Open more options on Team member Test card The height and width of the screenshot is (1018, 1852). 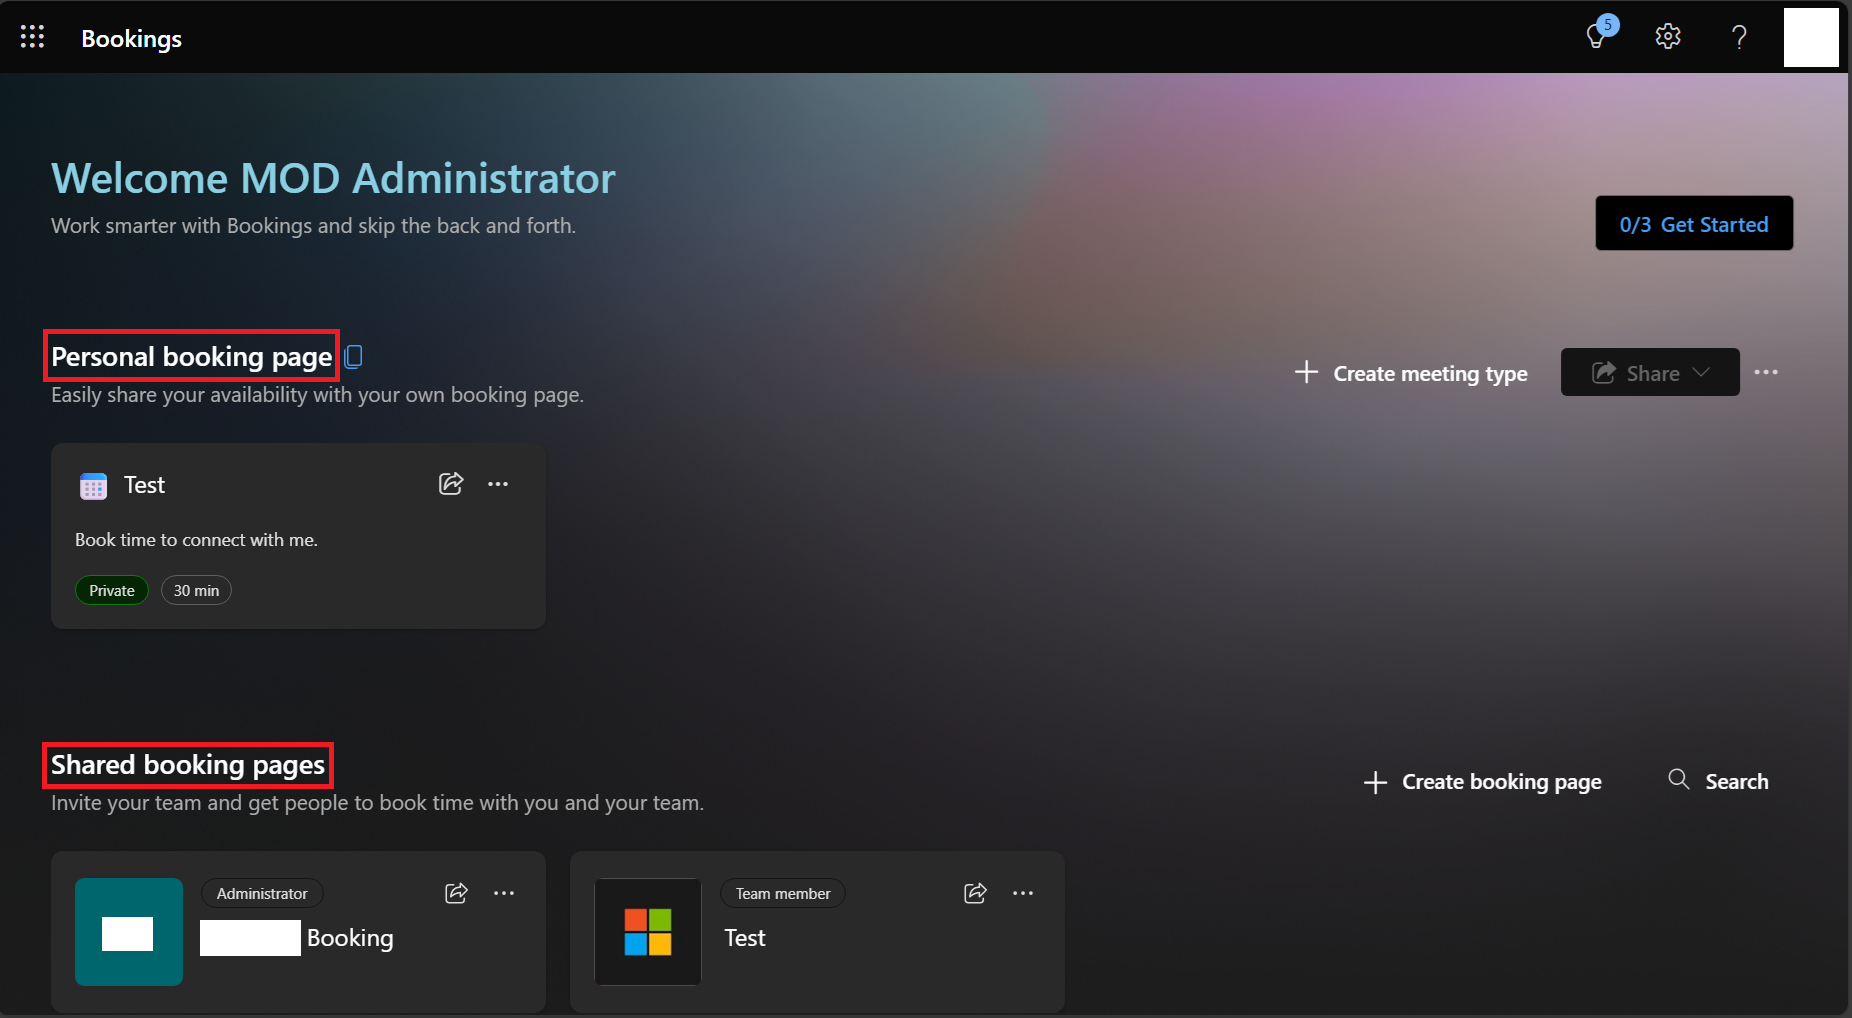(1023, 893)
